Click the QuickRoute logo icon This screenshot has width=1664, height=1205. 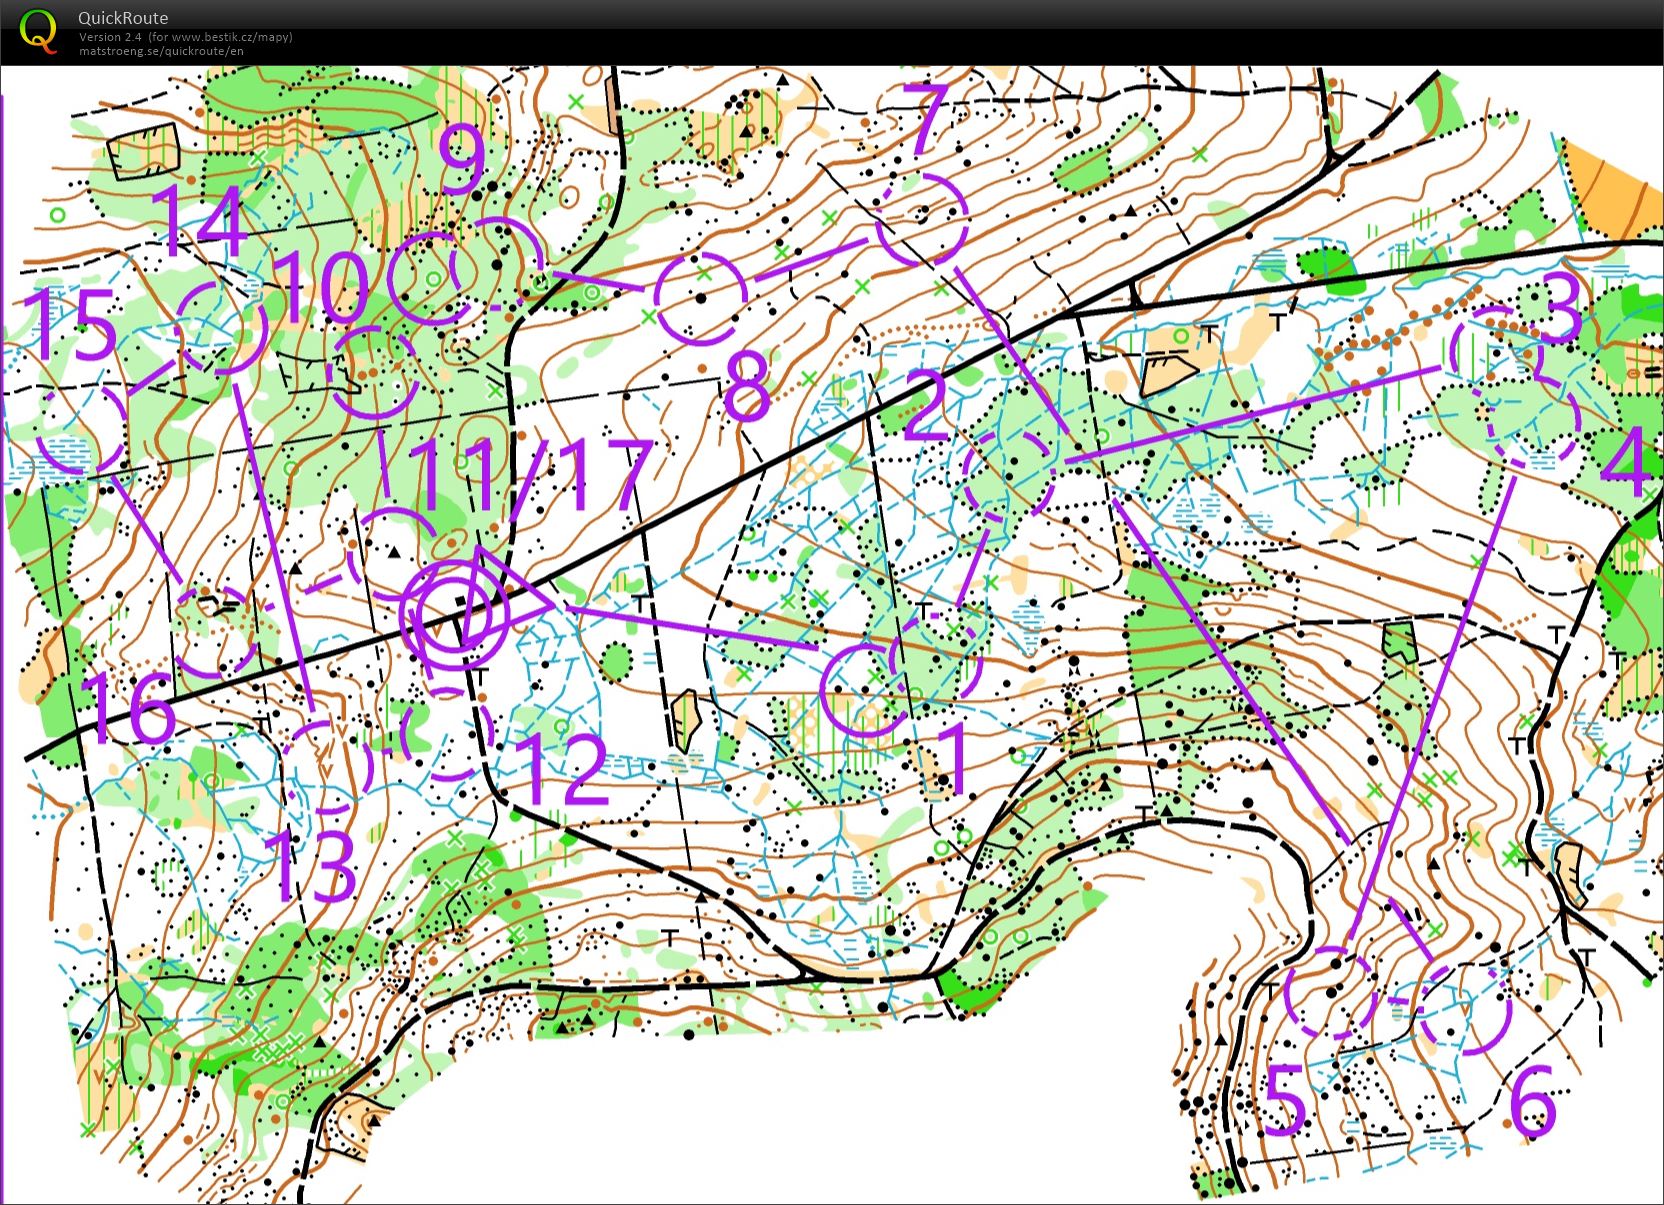(38, 29)
